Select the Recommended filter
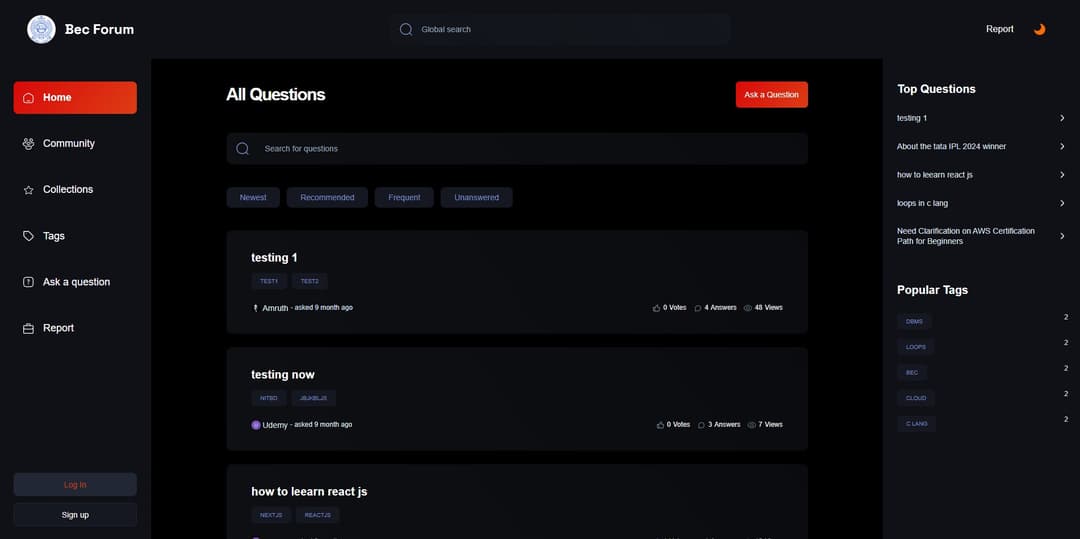Viewport: 1080px width, 539px height. 327,198
